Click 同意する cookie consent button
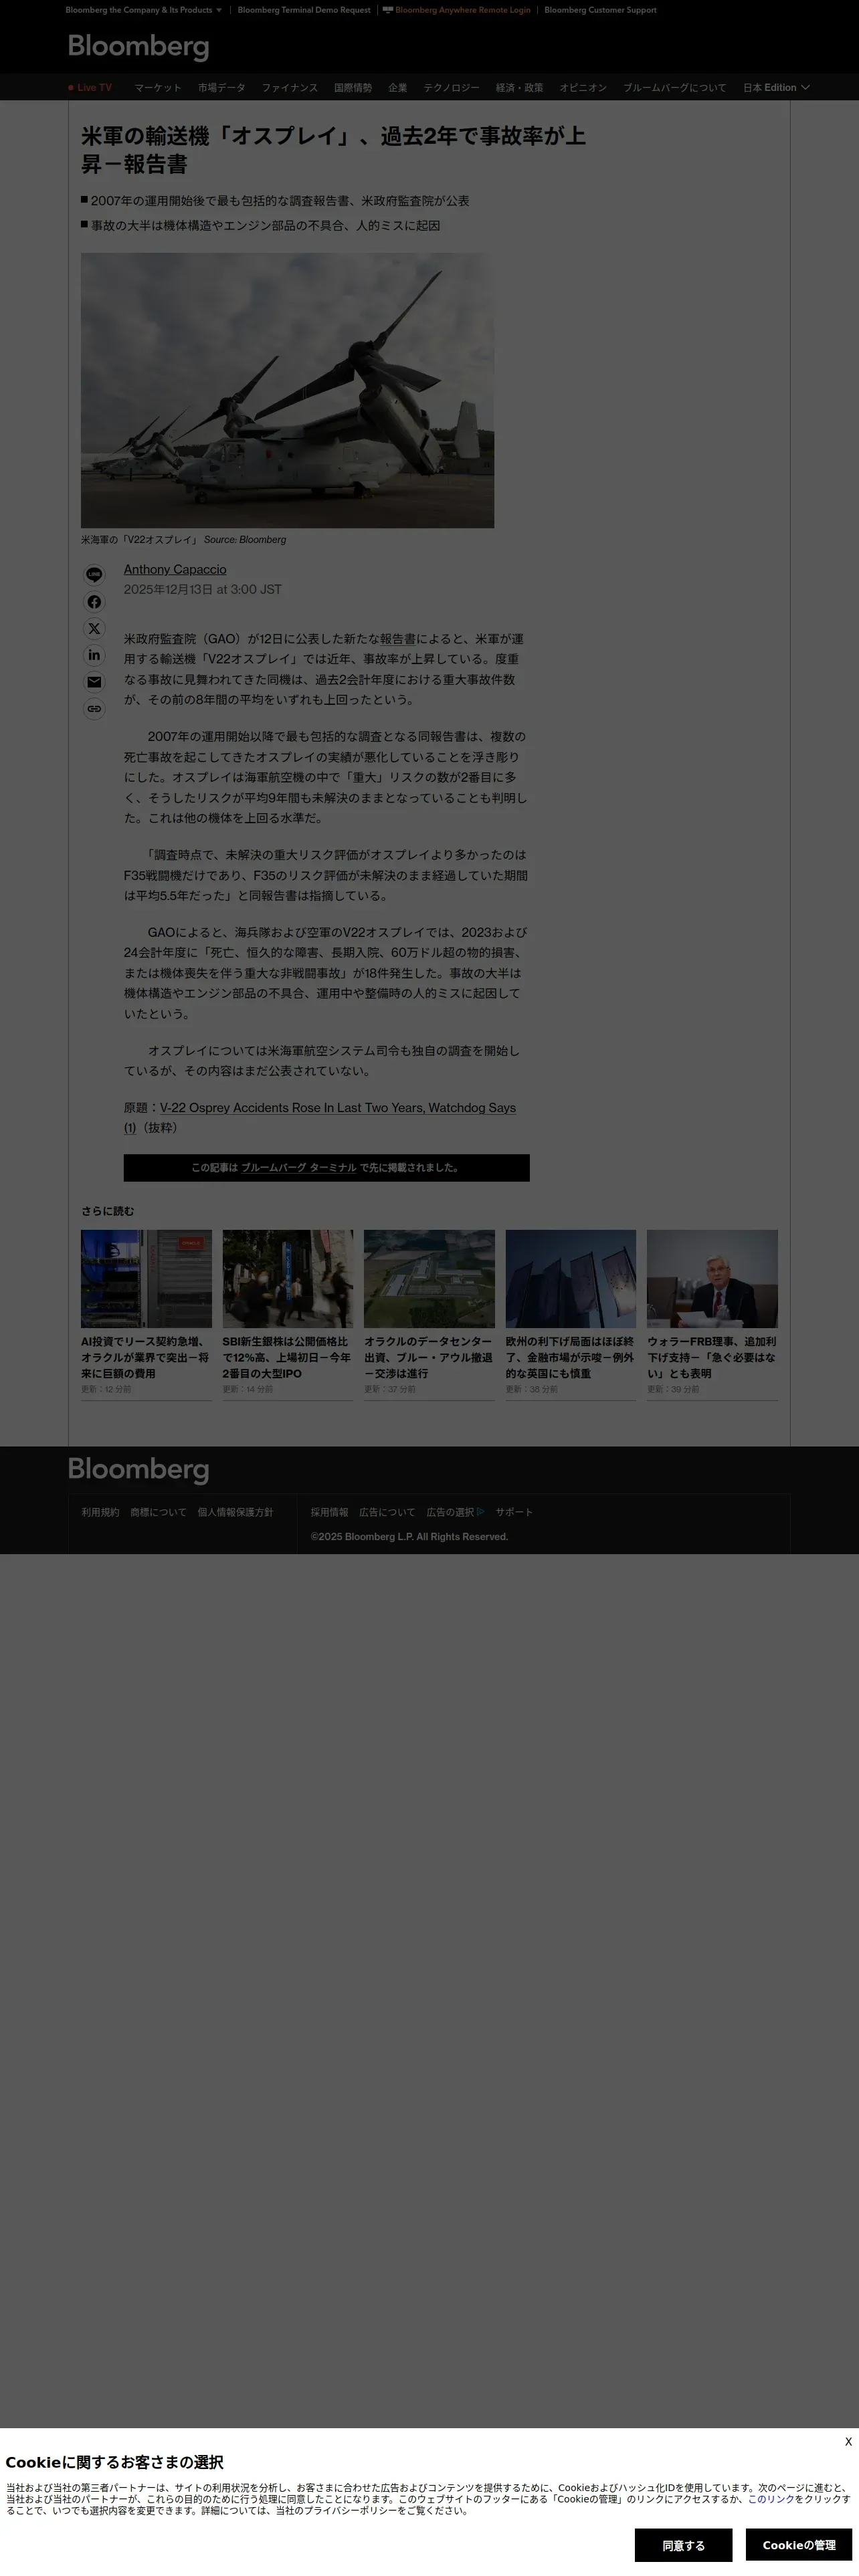Image resolution: width=859 pixels, height=2576 pixels. point(683,2544)
